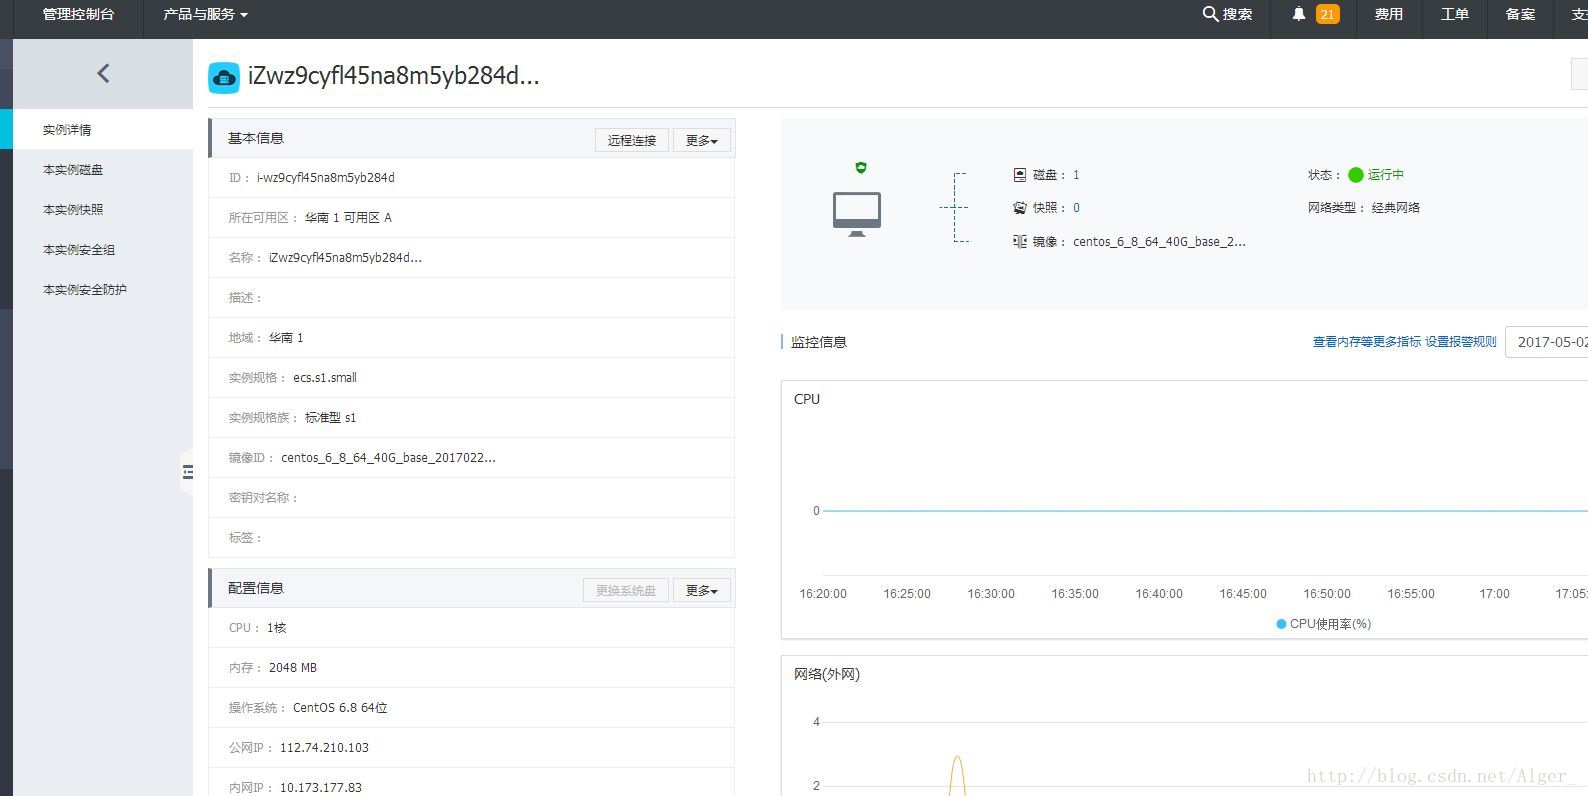Screen dimensions: 1588x796
Task: Click 查看内存等更多指标 link
Action: pos(1366,342)
